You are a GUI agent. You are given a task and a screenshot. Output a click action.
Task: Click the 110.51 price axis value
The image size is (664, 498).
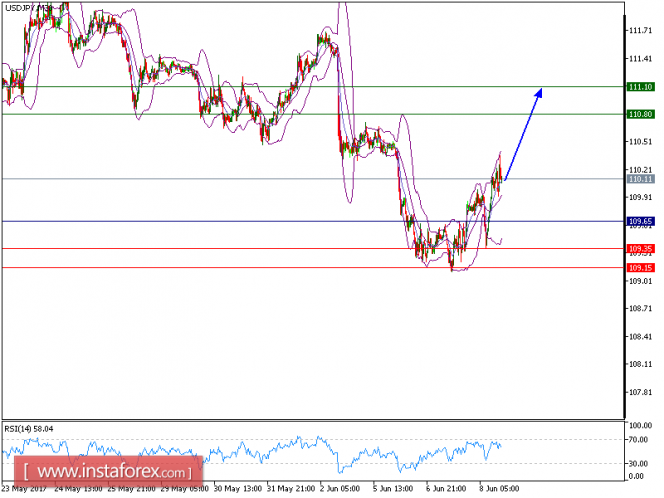pyautogui.click(x=640, y=142)
